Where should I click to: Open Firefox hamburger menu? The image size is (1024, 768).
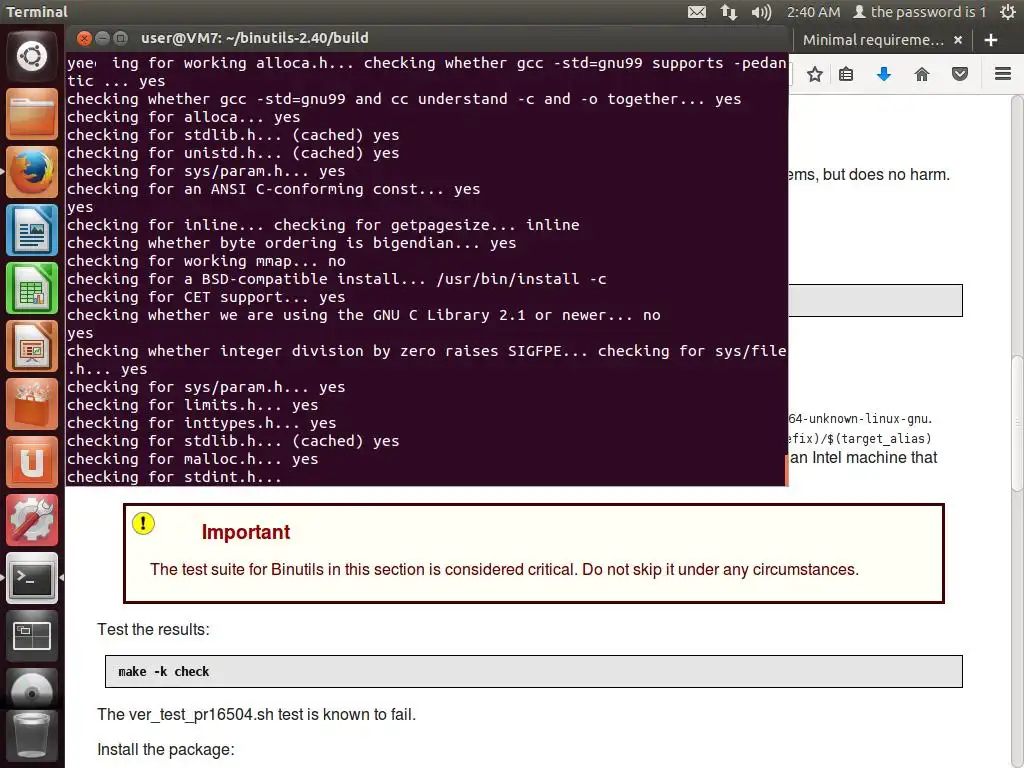1003,74
